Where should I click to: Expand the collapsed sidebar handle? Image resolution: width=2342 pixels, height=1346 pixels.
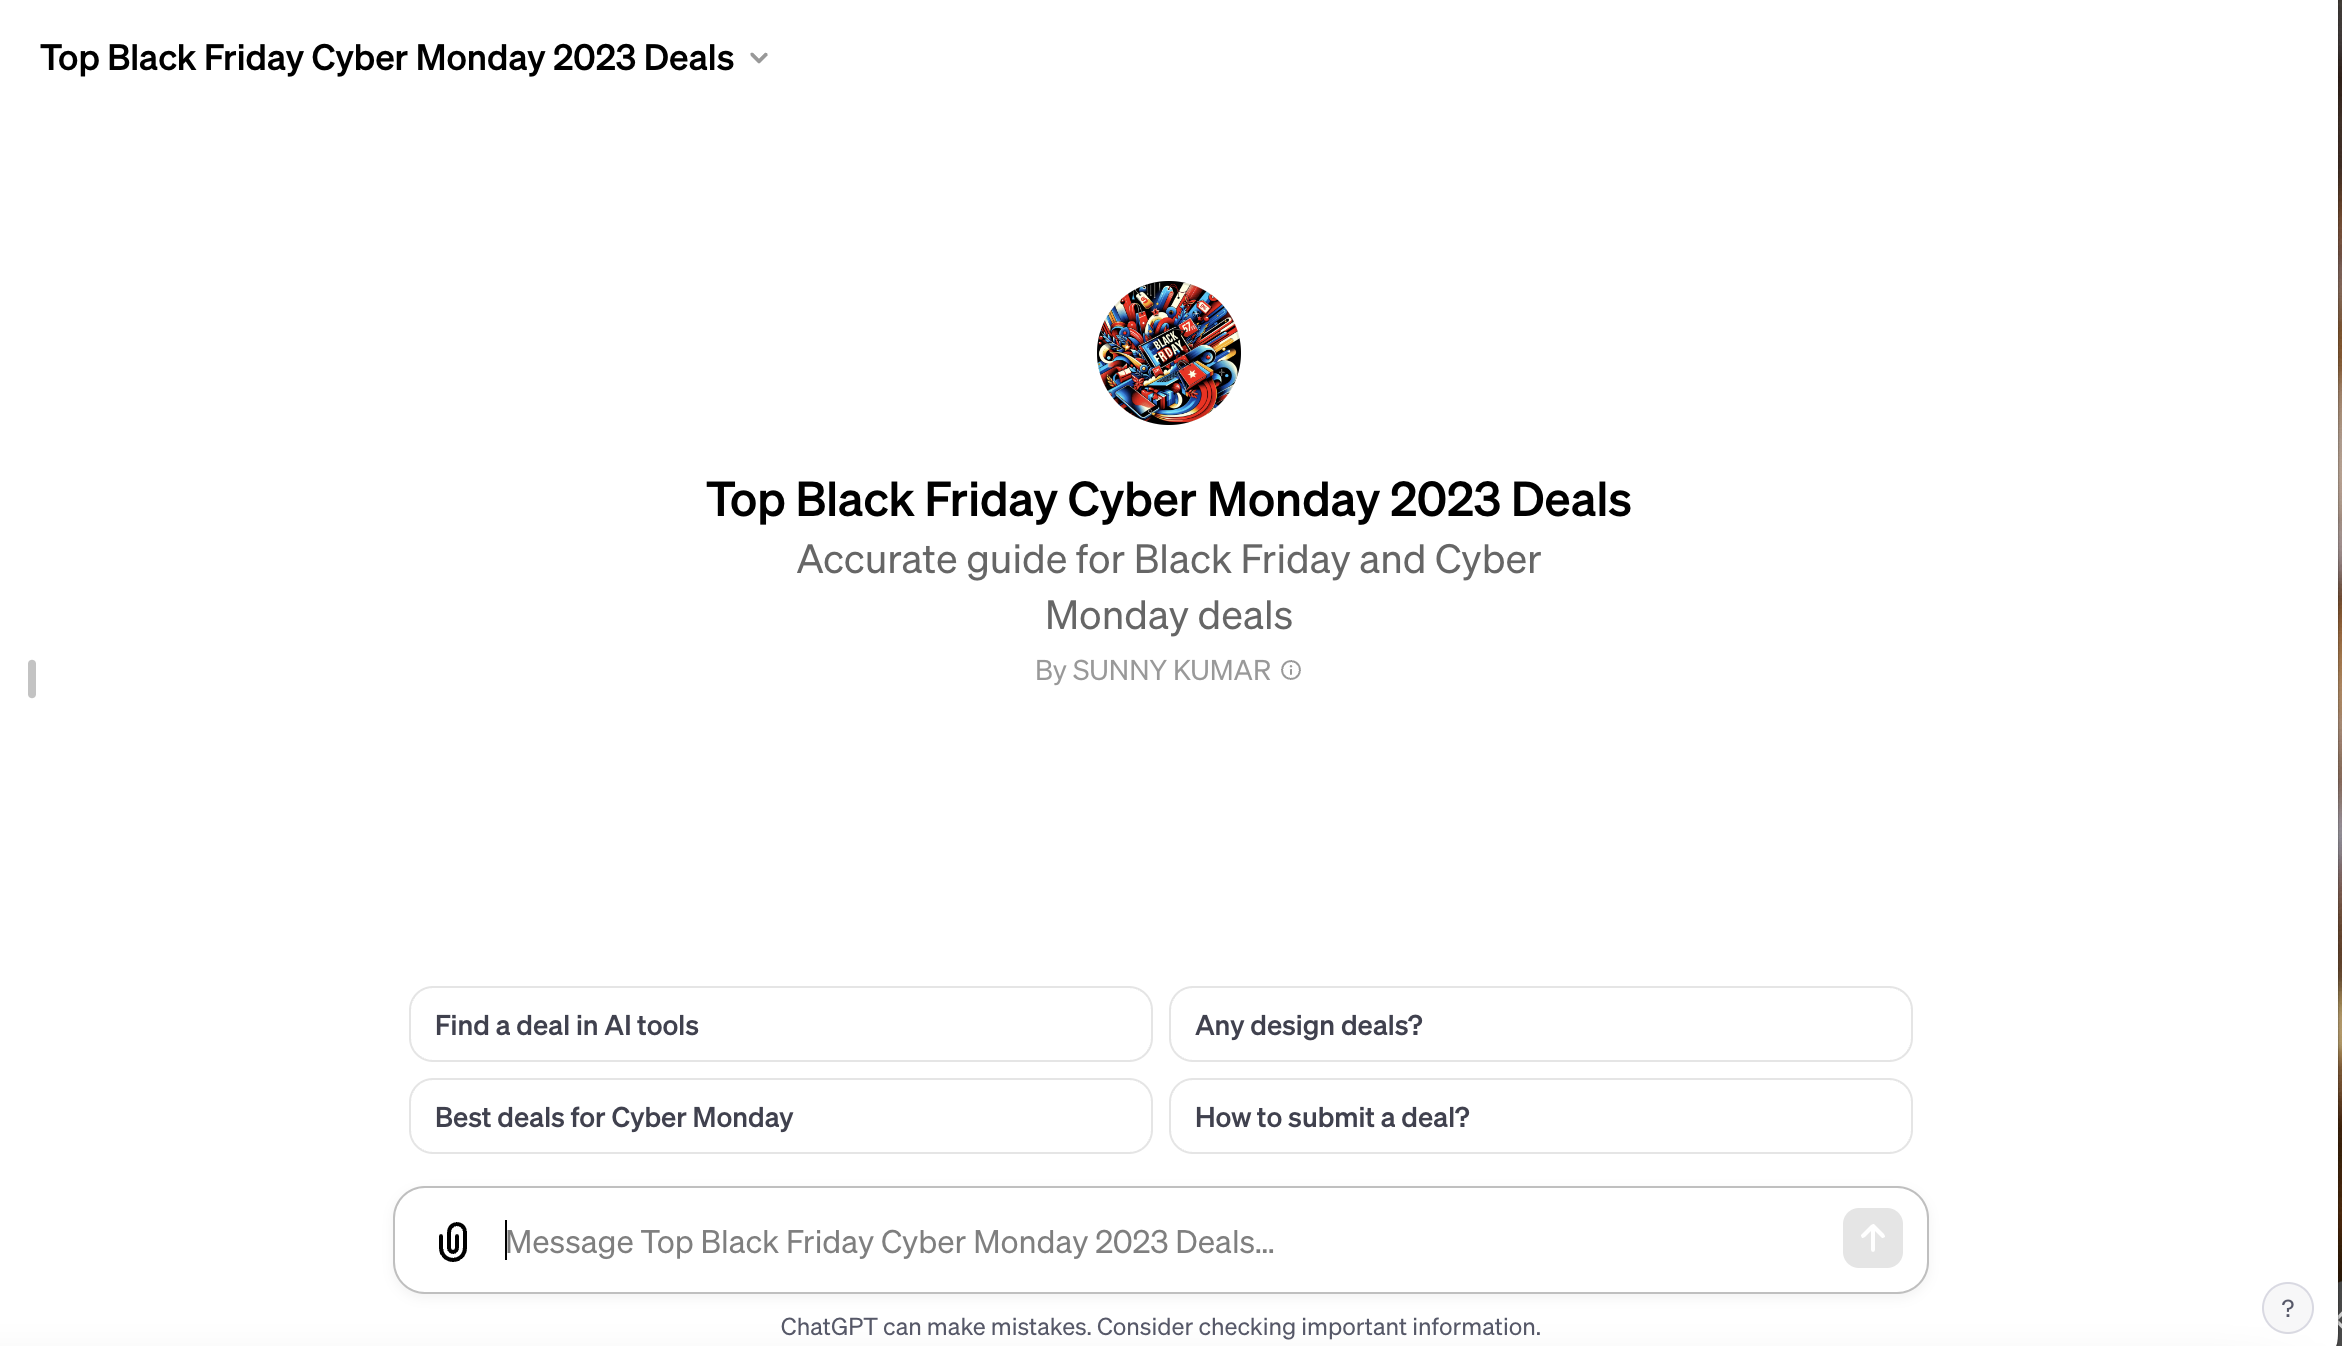tap(31, 679)
